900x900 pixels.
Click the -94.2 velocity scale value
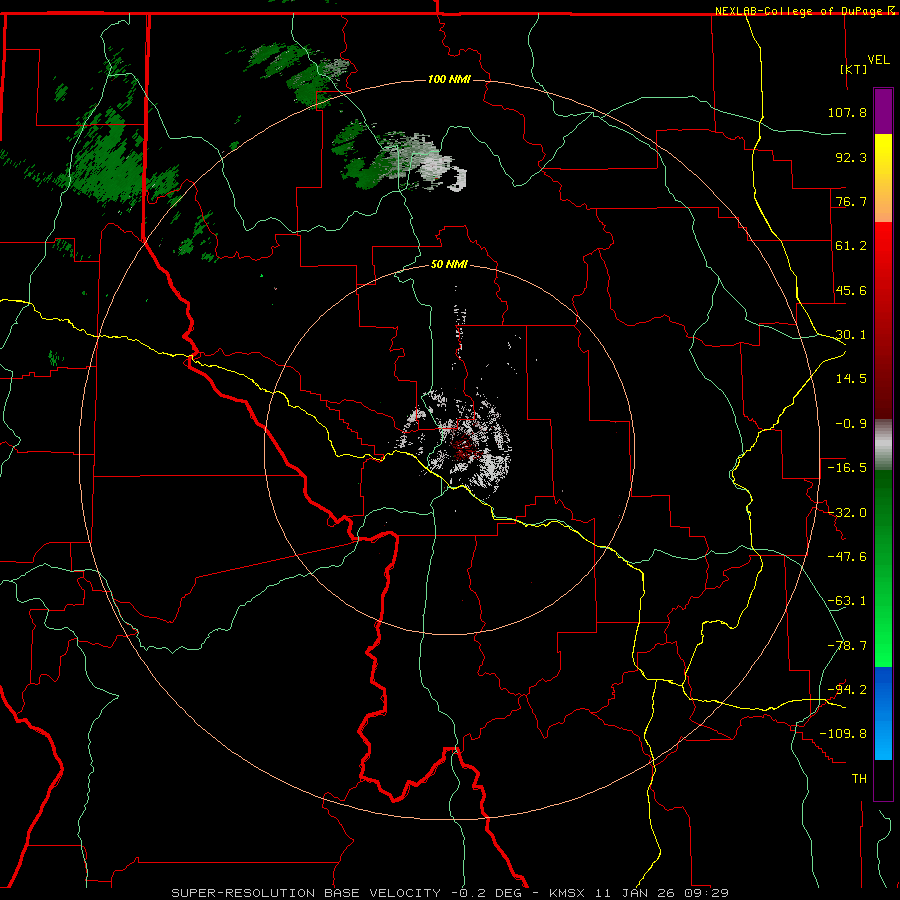(847, 690)
